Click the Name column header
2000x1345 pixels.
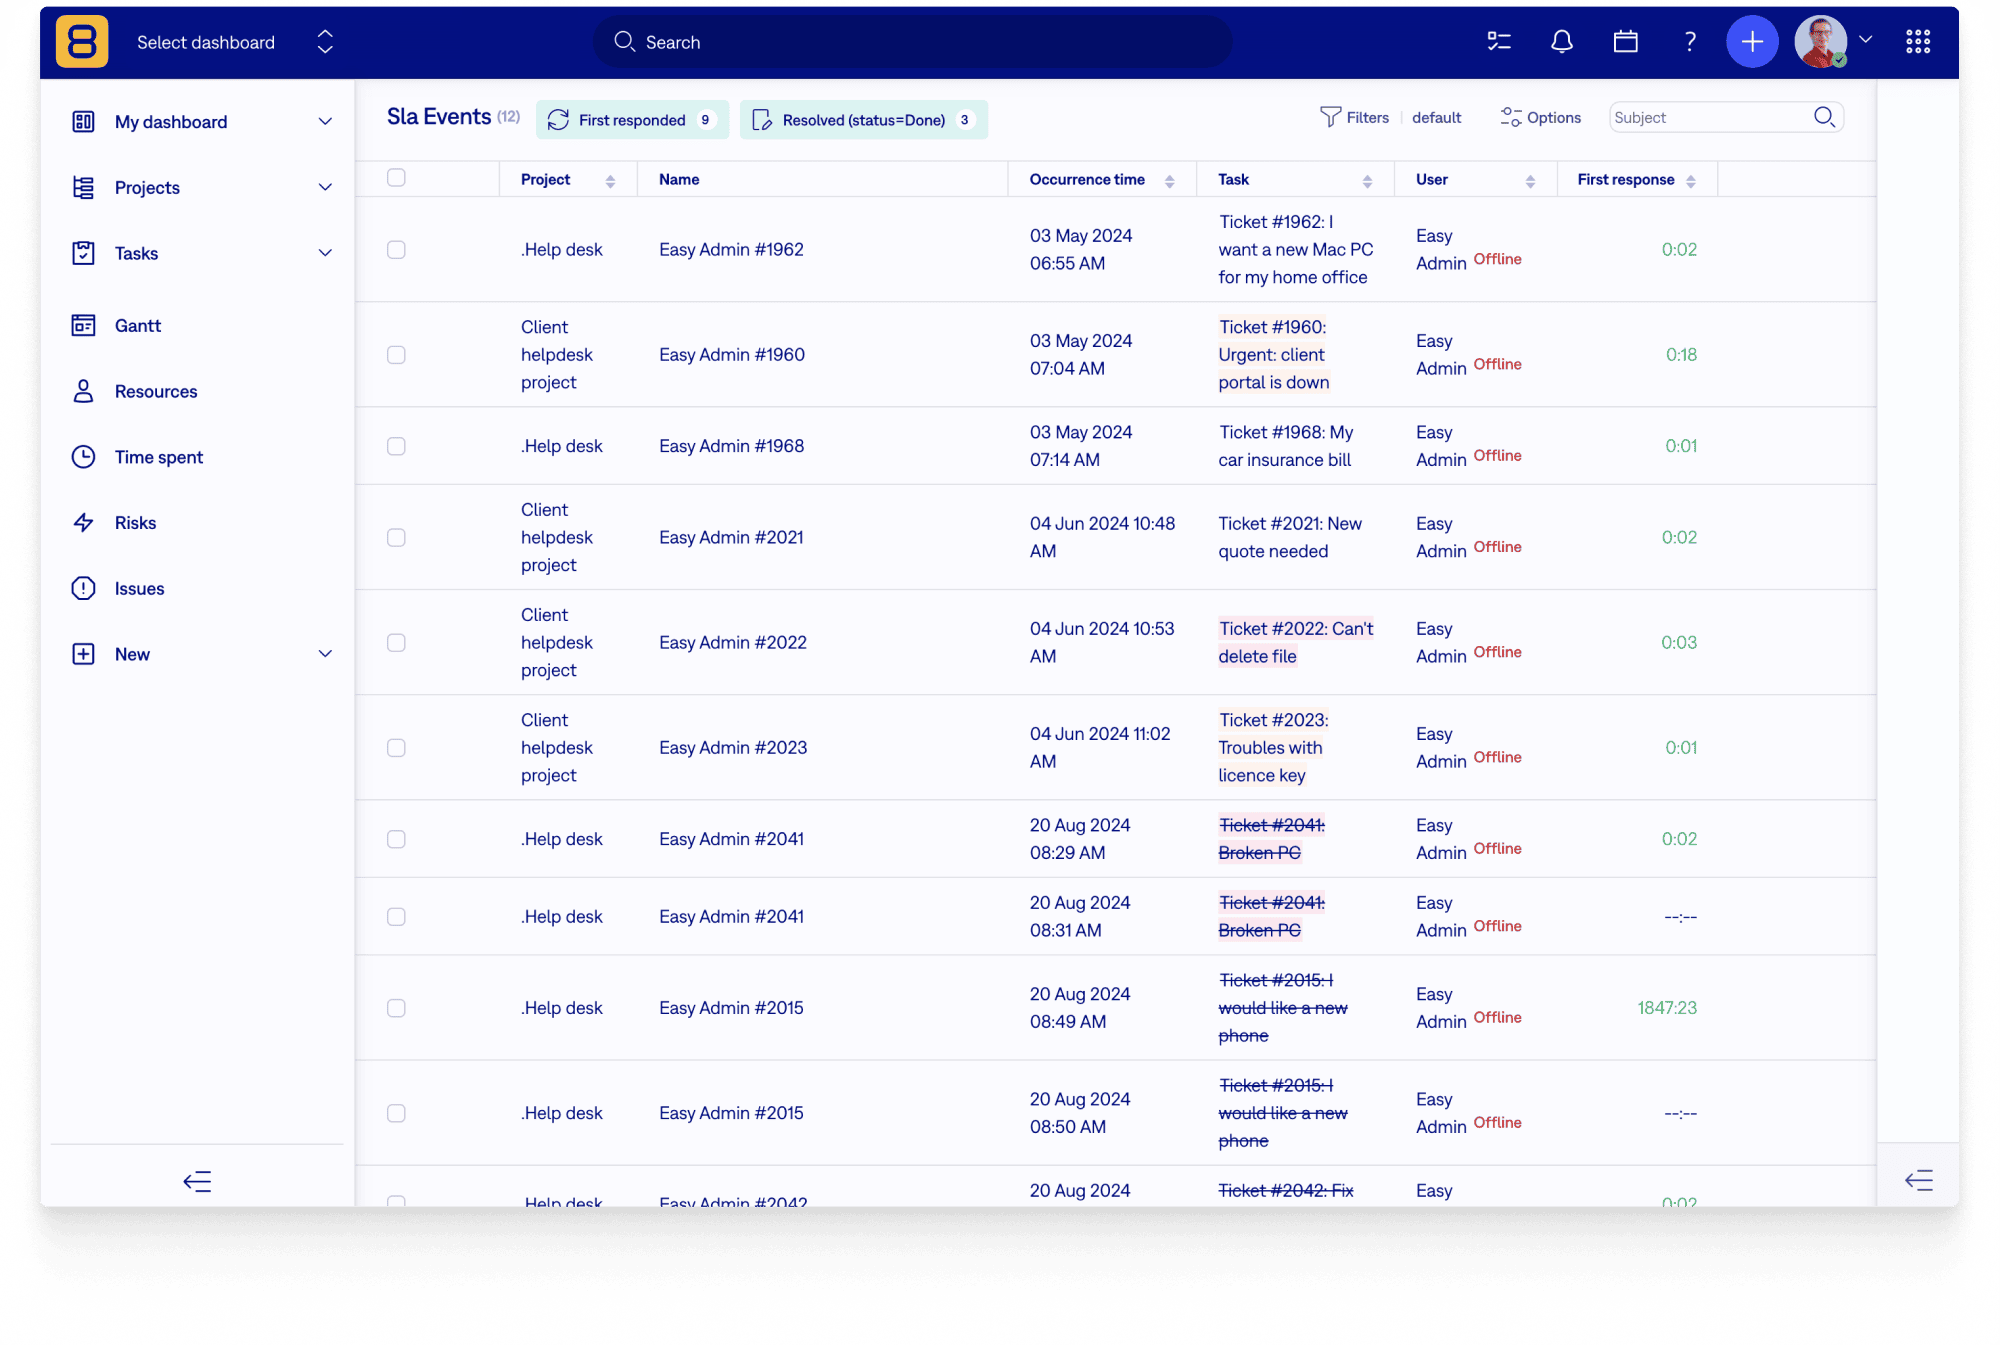(x=679, y=180)
